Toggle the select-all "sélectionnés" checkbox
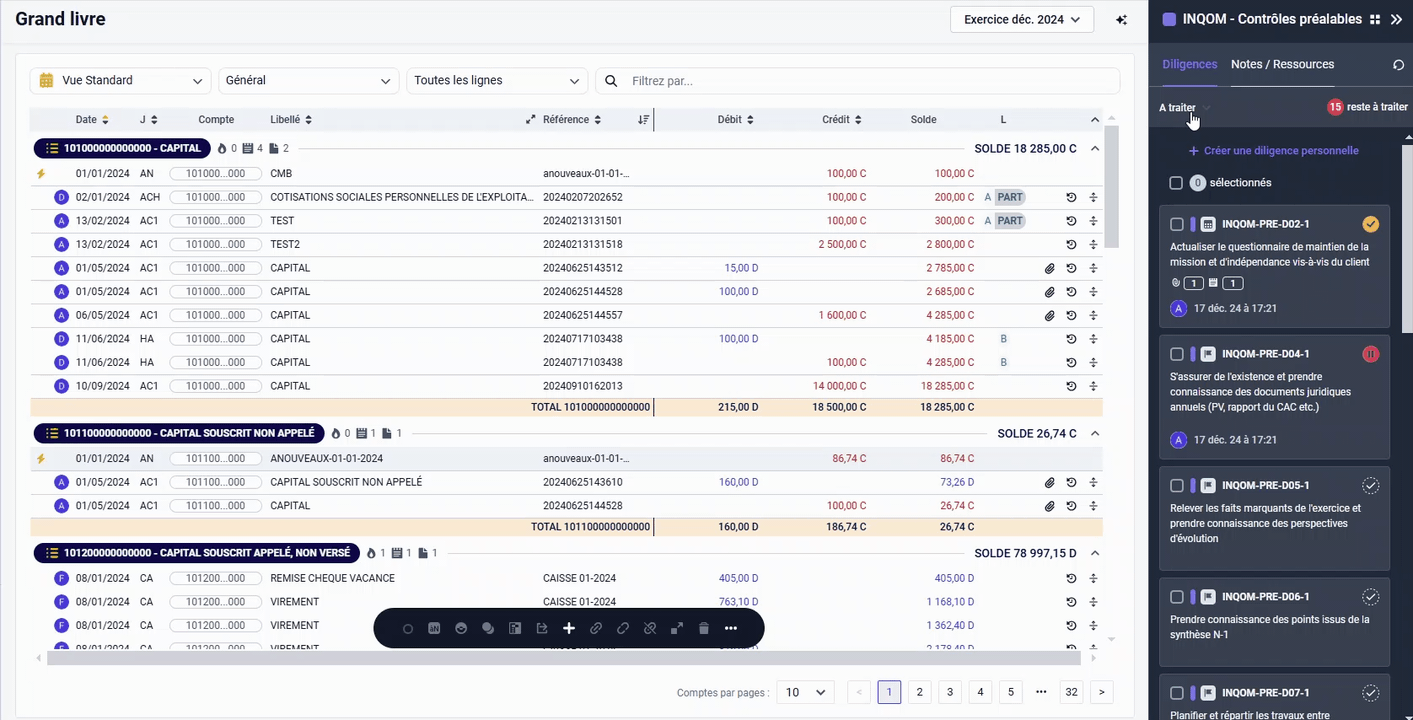Screen dimensions: 1413x720 coord(1176,183)
